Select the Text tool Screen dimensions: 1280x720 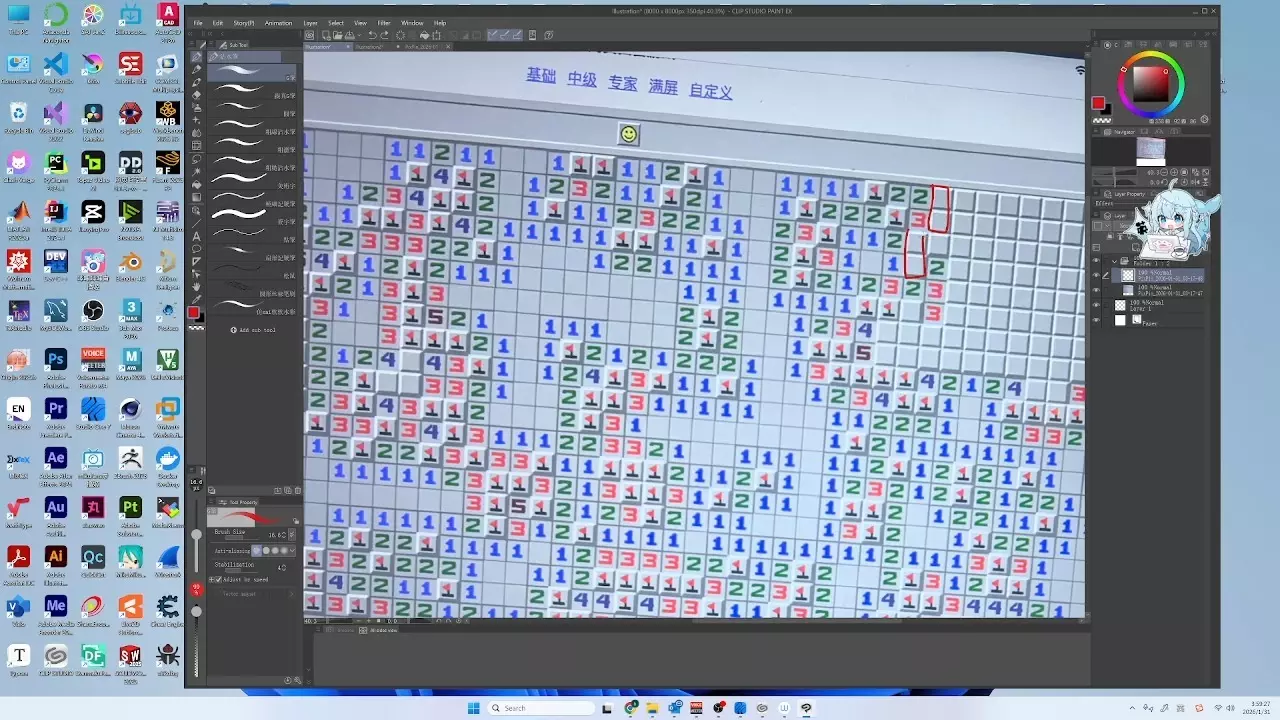(196, 236)
